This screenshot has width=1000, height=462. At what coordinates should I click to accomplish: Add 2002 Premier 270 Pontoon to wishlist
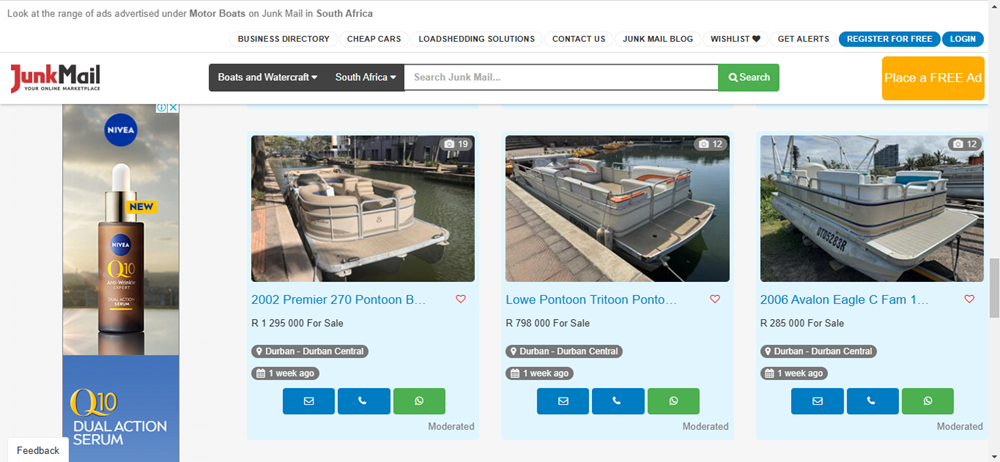(x=461, y=299)
